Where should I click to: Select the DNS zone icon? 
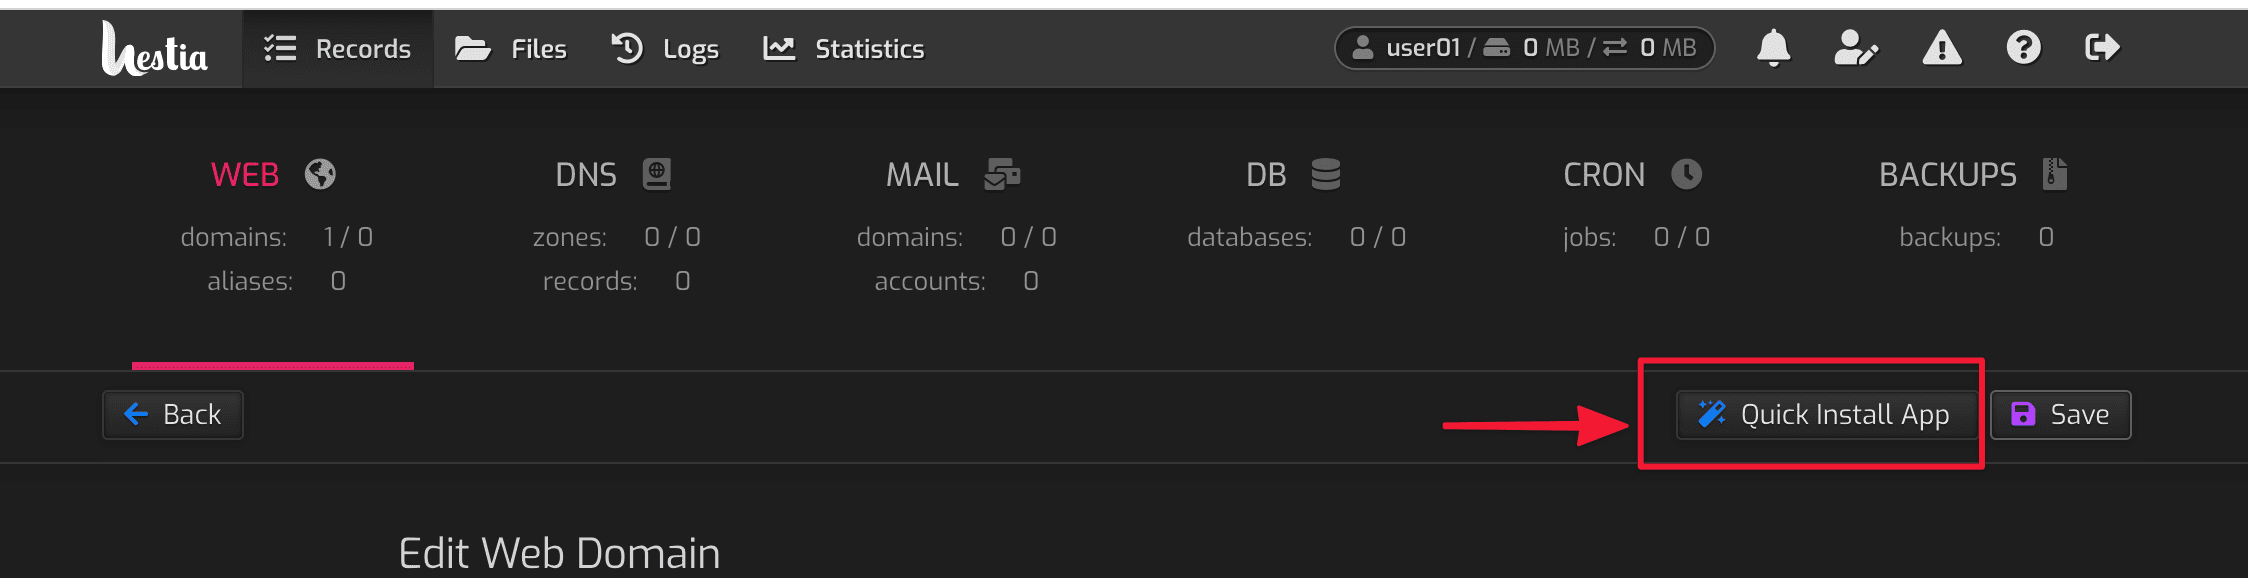[655, 172]
